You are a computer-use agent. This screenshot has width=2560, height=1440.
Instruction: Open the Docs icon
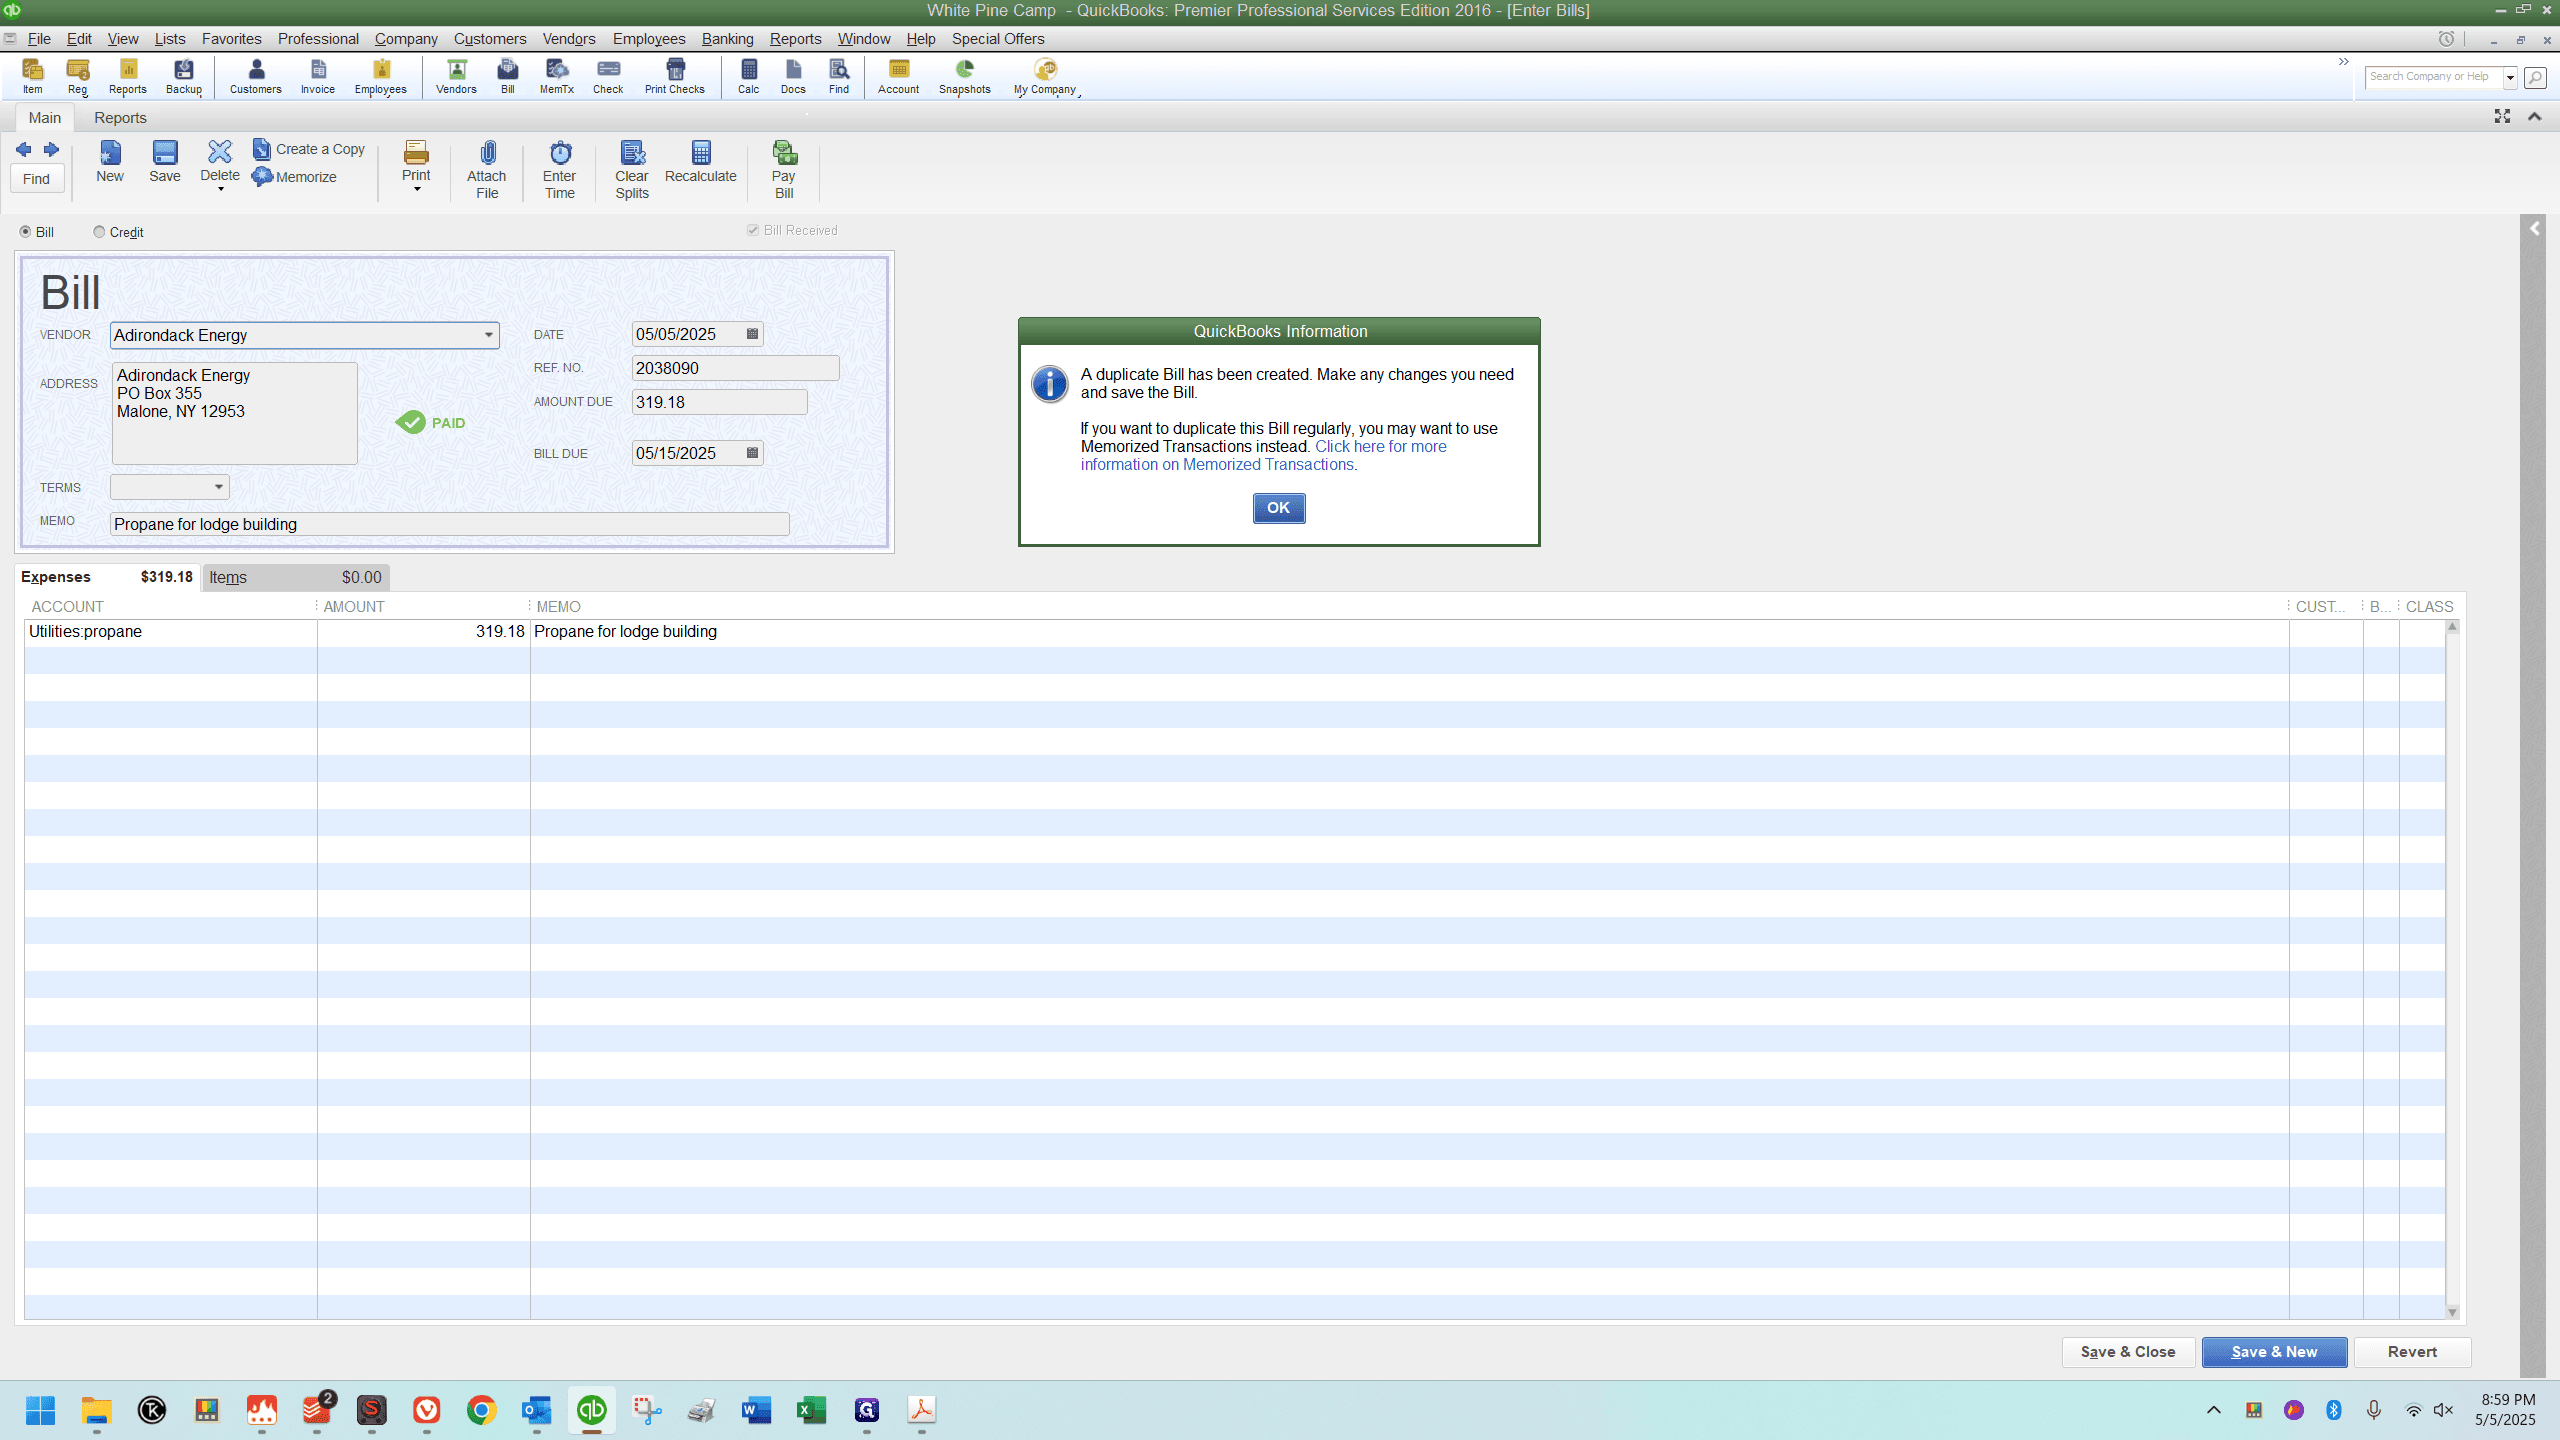click(x=793, y=76)
